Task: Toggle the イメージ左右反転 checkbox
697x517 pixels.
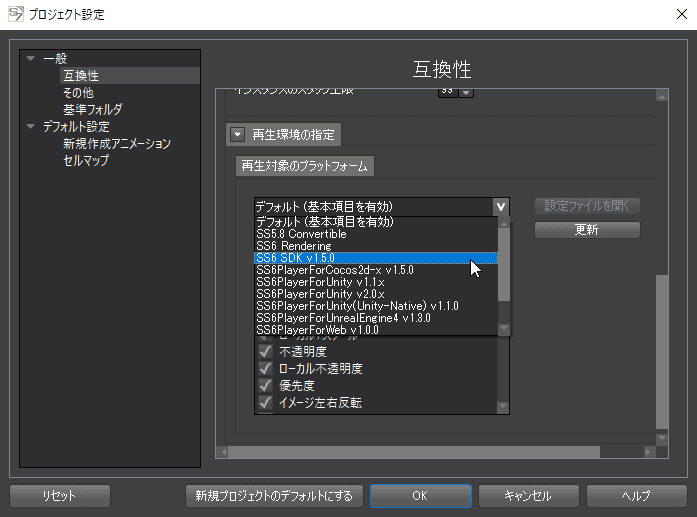Action: click(x=265, y=402)
